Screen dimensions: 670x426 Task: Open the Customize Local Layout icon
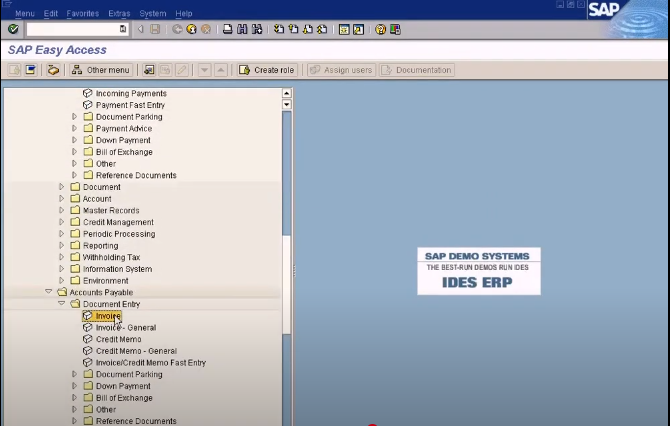click(395, 29)
